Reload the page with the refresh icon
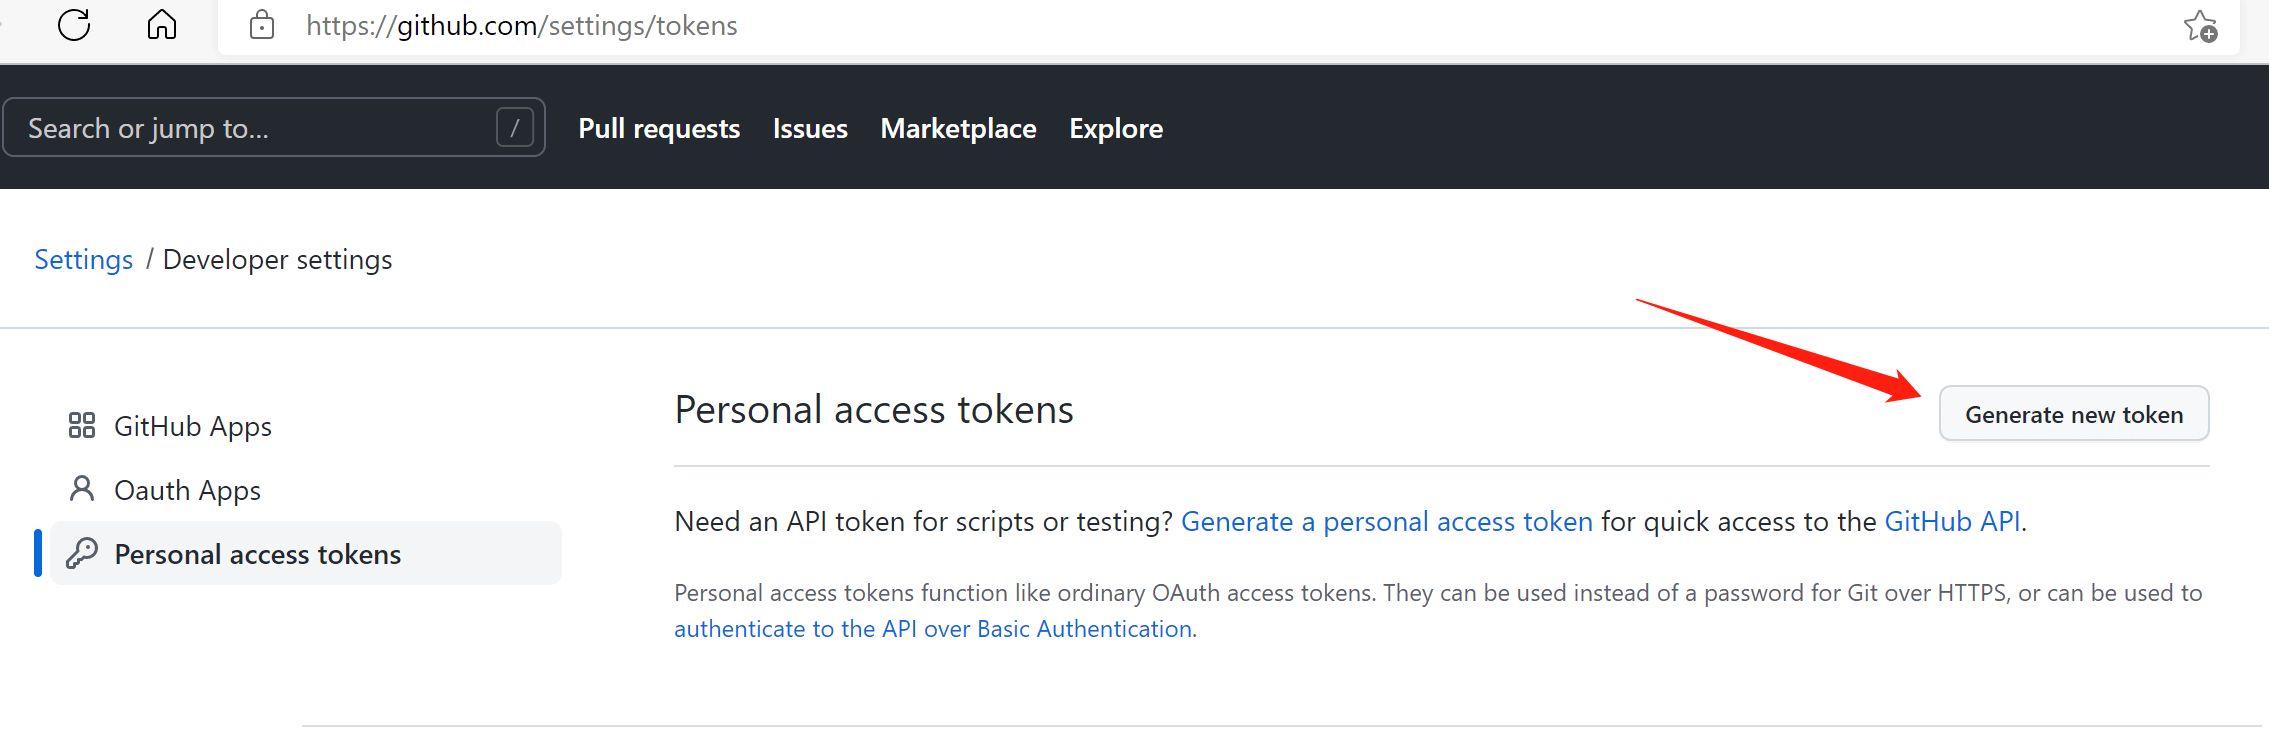The image size is (2269, 731). click(74, 24)
